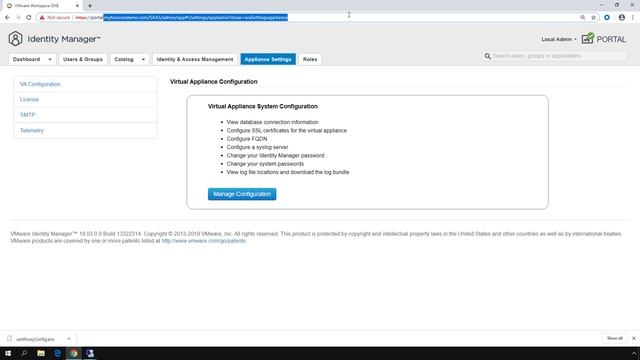Click the Not secure warning icon
Image resolution: width=640 pixels, height=360 pixels.
(42, 18)
